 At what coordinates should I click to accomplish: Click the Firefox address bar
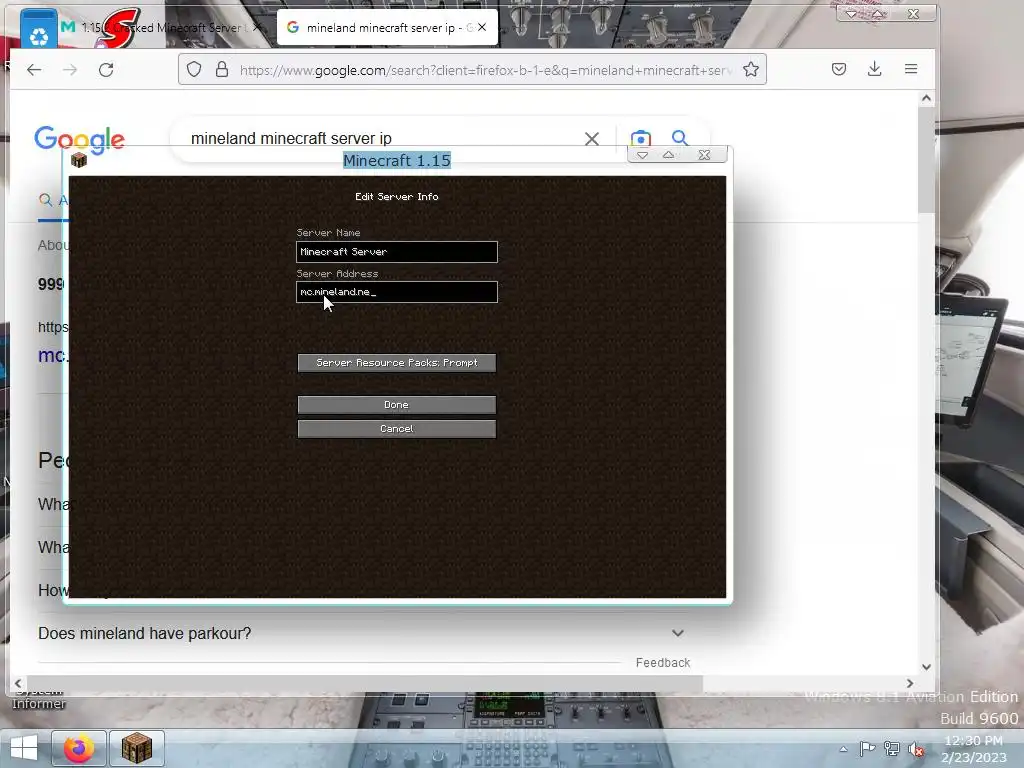[x=472, y=69]
